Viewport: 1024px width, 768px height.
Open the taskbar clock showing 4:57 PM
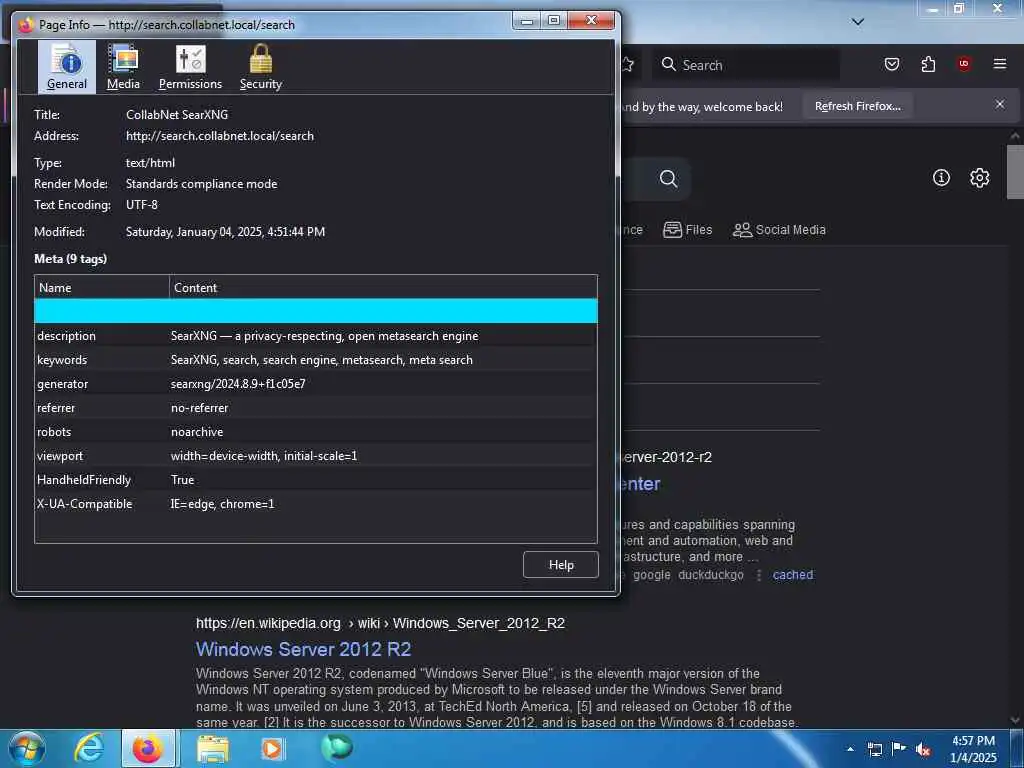[x=973, y=749]
